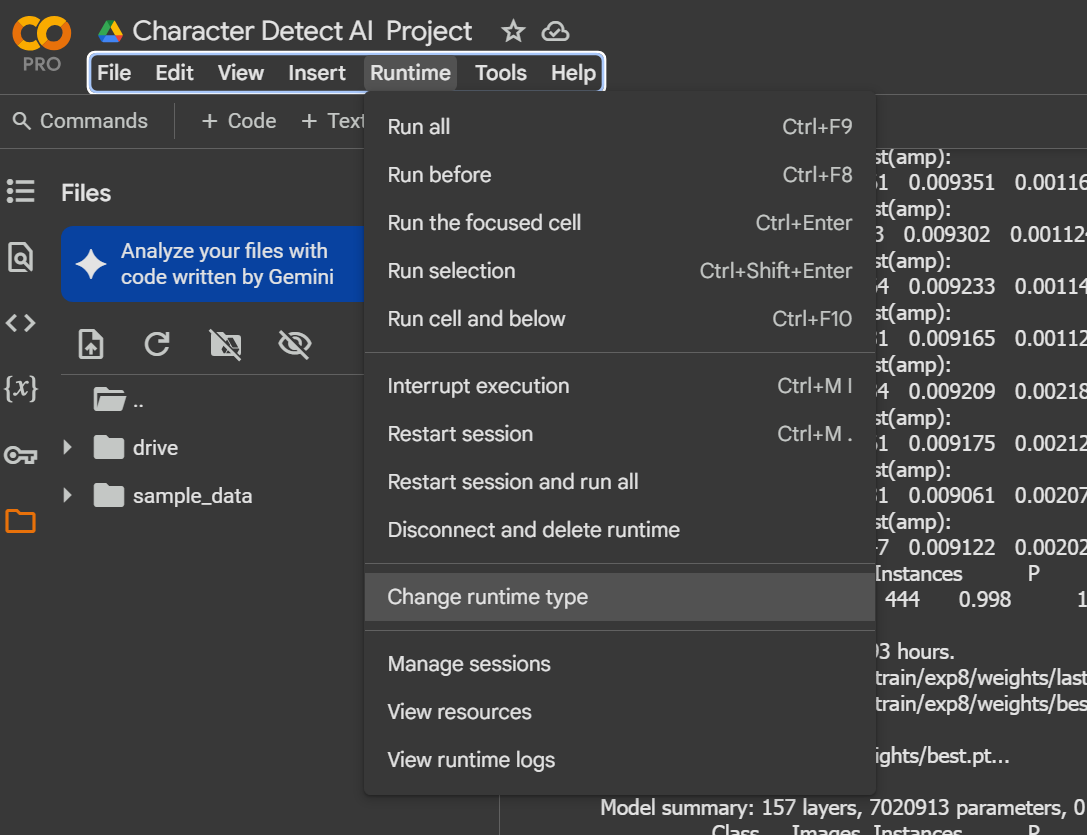Click the notebook title Character Detect AI Project
The image size is (1087, 835).
[x=302, y=31]
